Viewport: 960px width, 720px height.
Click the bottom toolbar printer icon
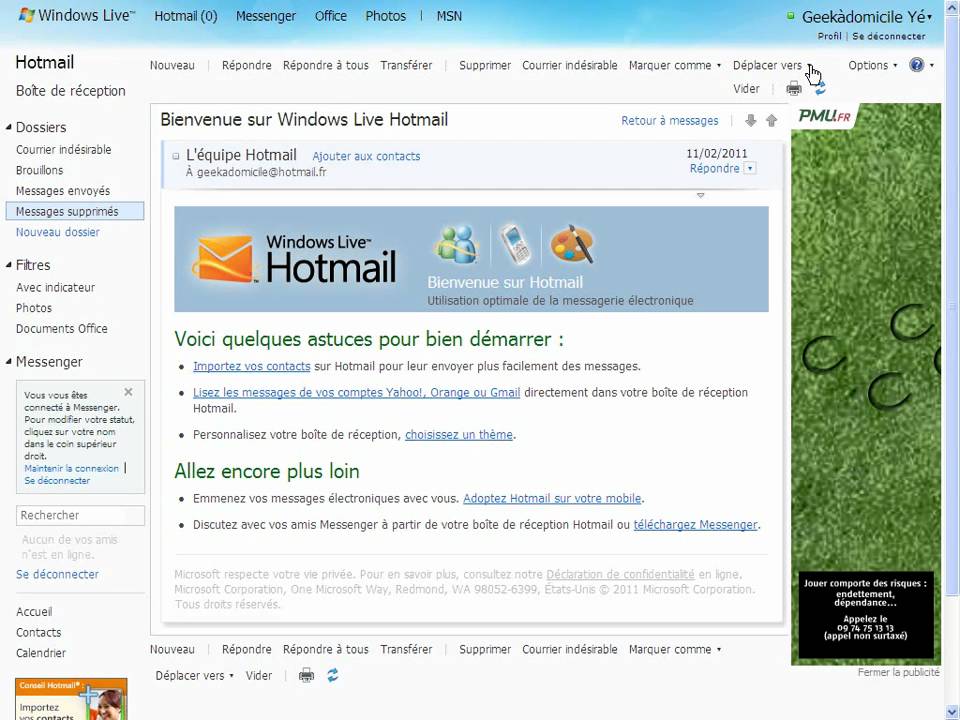click(x=306, y=675)
